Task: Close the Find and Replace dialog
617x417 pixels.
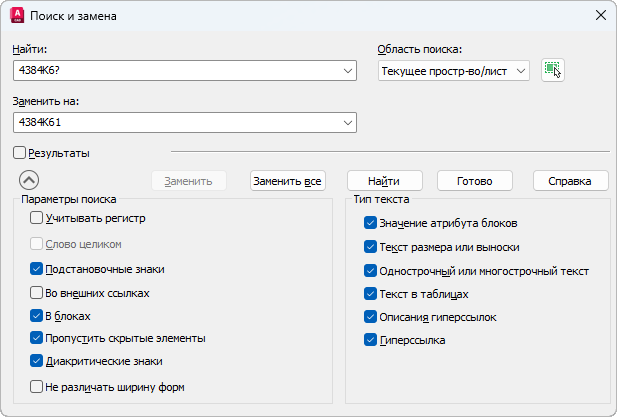Action: coord(599,16)
